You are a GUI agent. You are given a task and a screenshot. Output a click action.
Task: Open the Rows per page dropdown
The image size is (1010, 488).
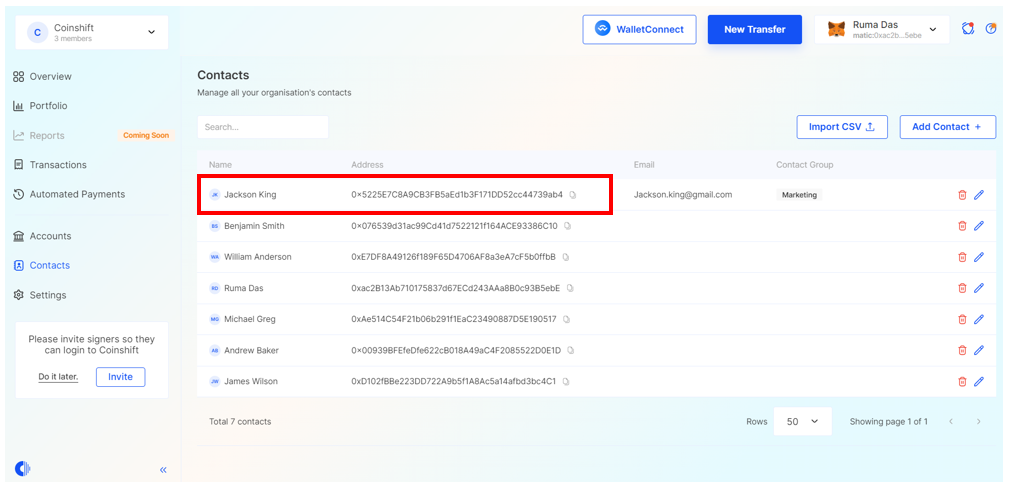(802, 422)
